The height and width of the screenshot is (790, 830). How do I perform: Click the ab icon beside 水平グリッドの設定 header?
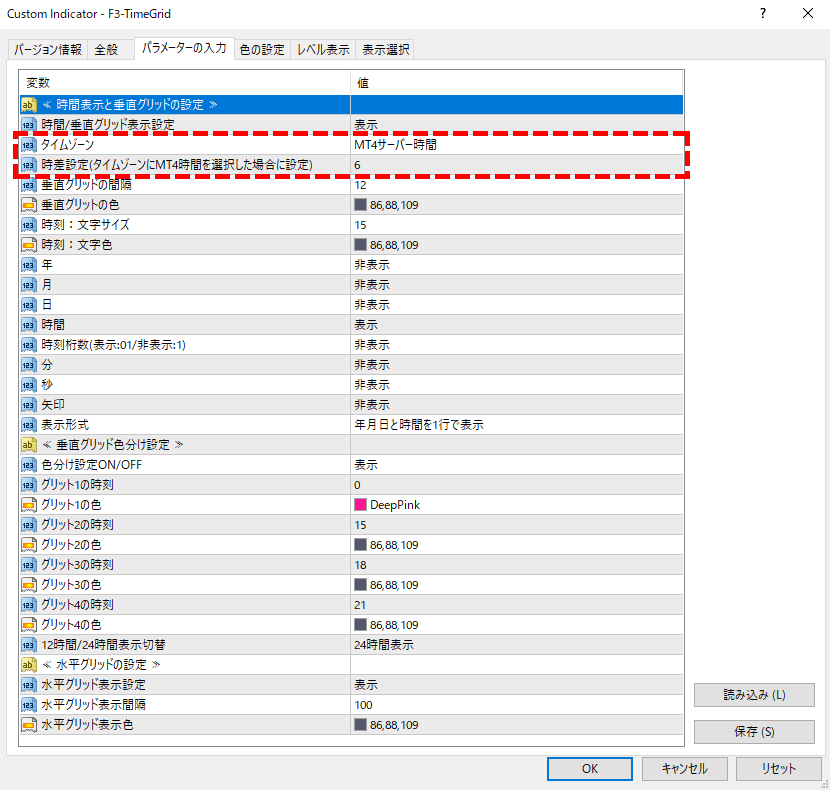point(29,665)
